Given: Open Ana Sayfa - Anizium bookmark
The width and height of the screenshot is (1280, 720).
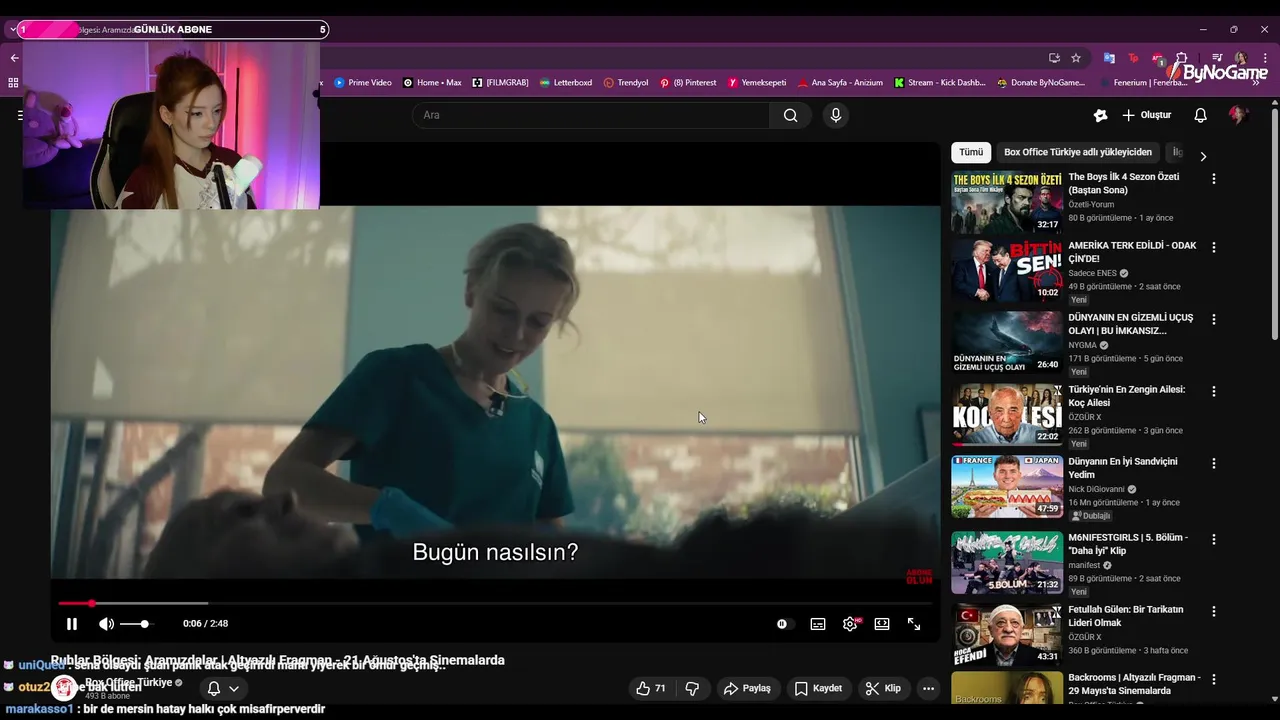Looking at the screenshot, I should [x=840, y=83].
